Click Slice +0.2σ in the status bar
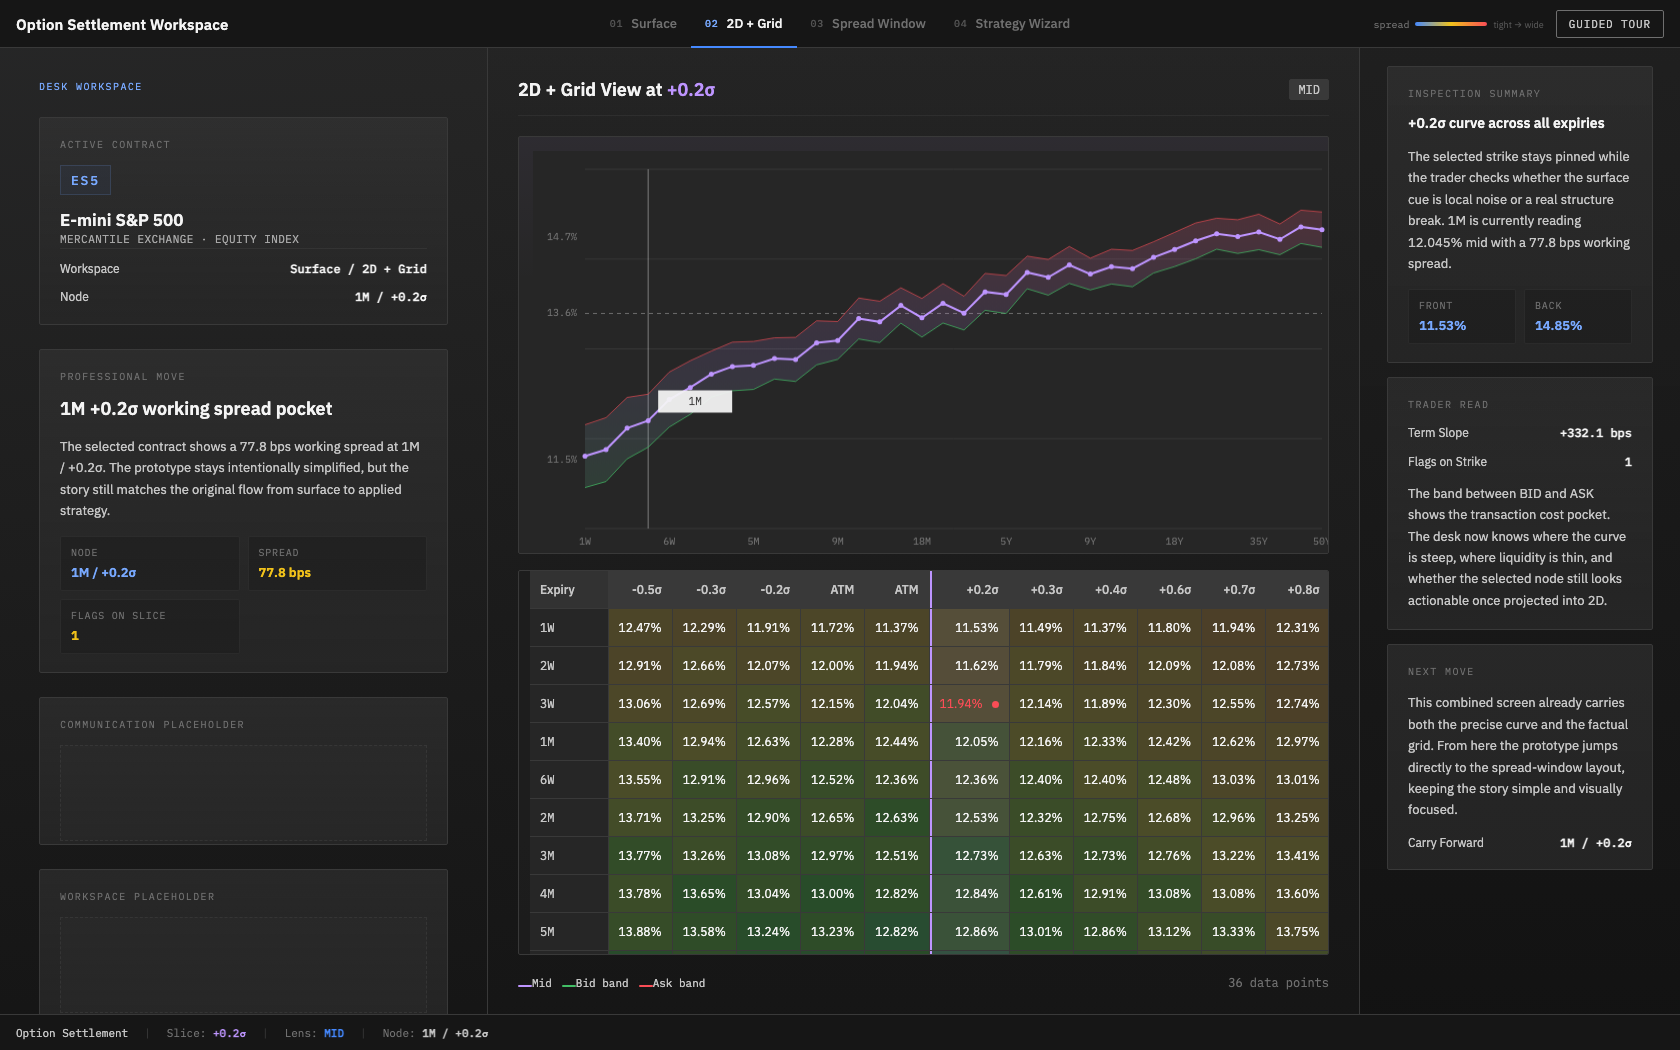 [206, 1034]
